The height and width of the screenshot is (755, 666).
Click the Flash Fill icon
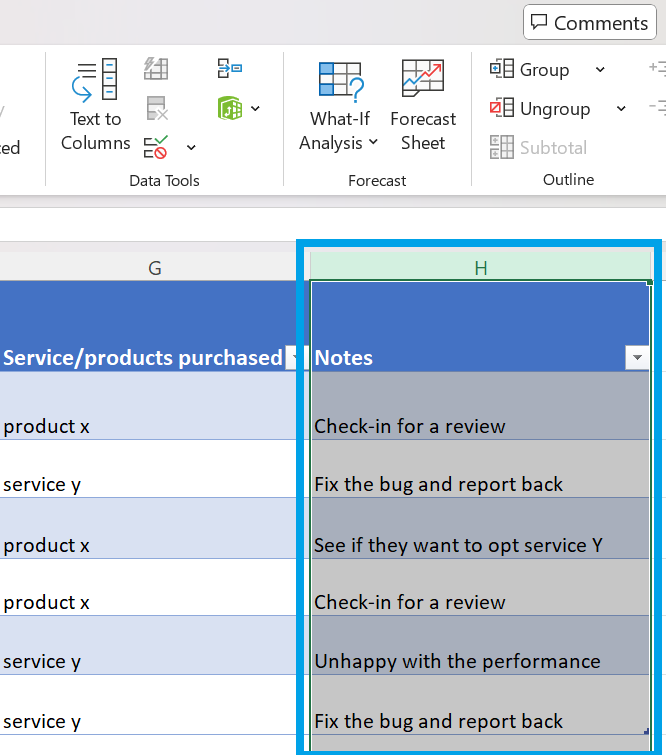point(156,69)
